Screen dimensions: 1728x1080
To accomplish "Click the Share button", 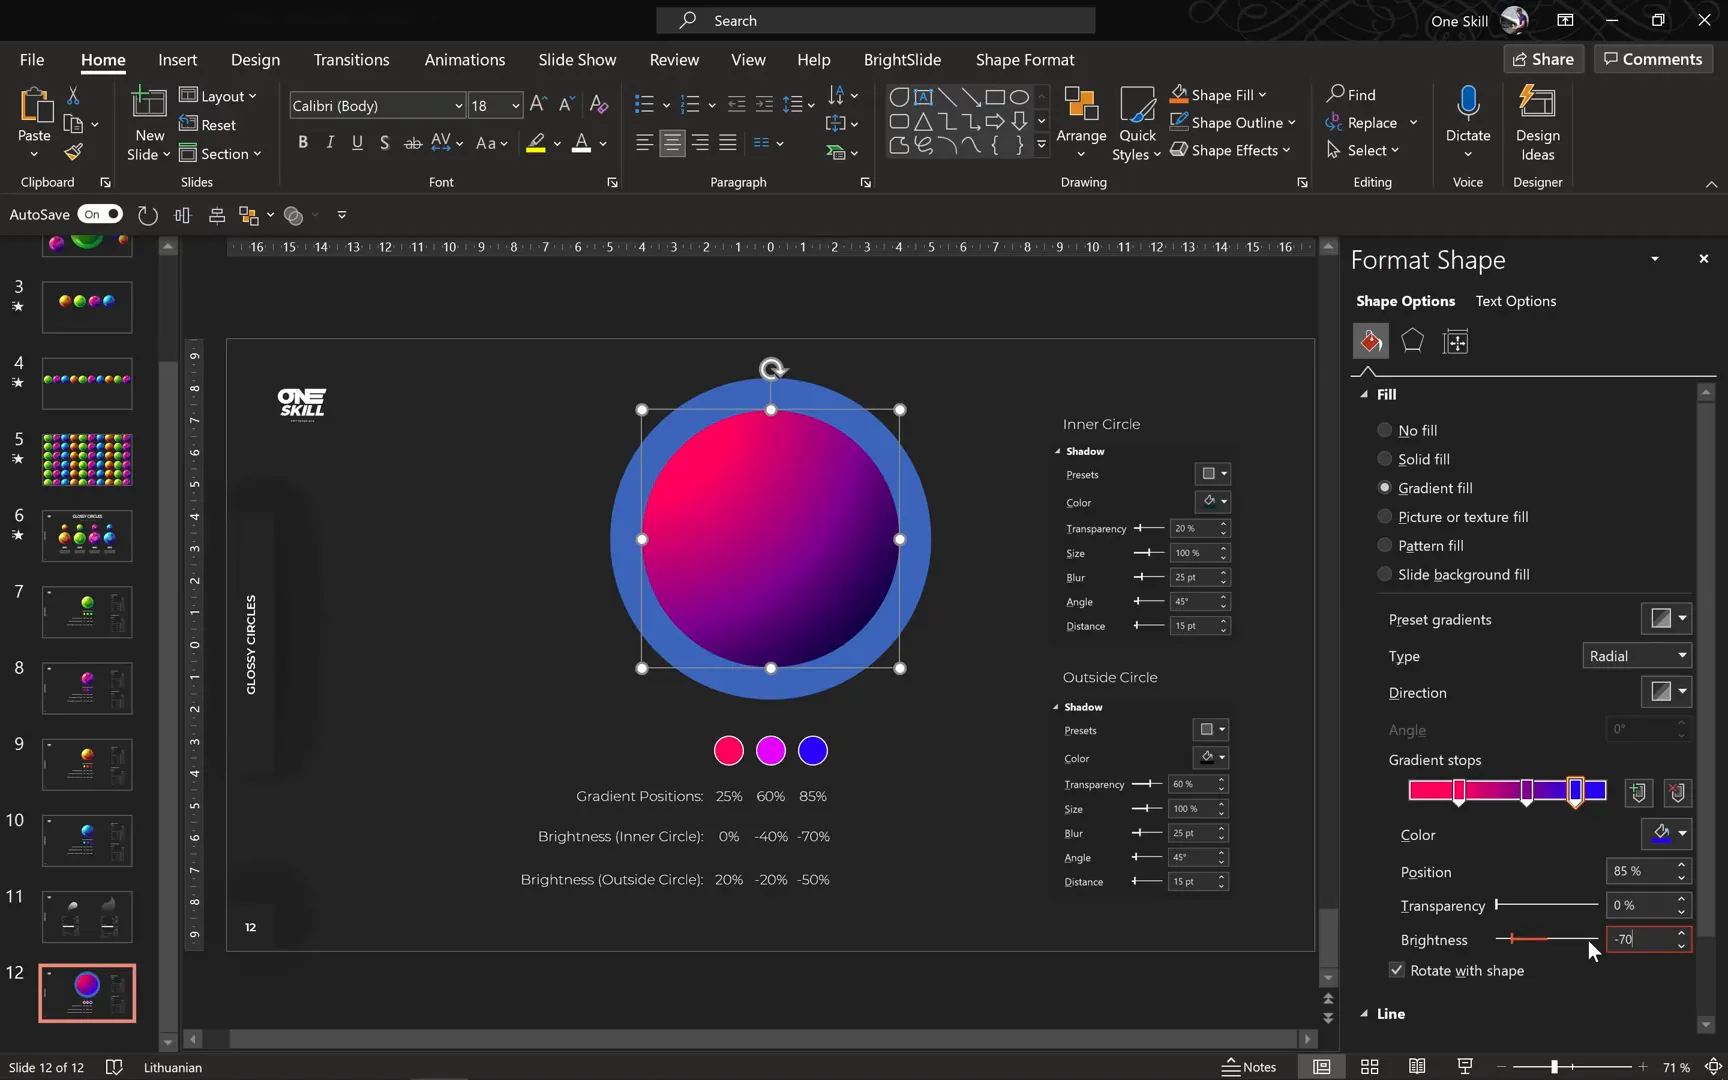I will [1543, 59].
